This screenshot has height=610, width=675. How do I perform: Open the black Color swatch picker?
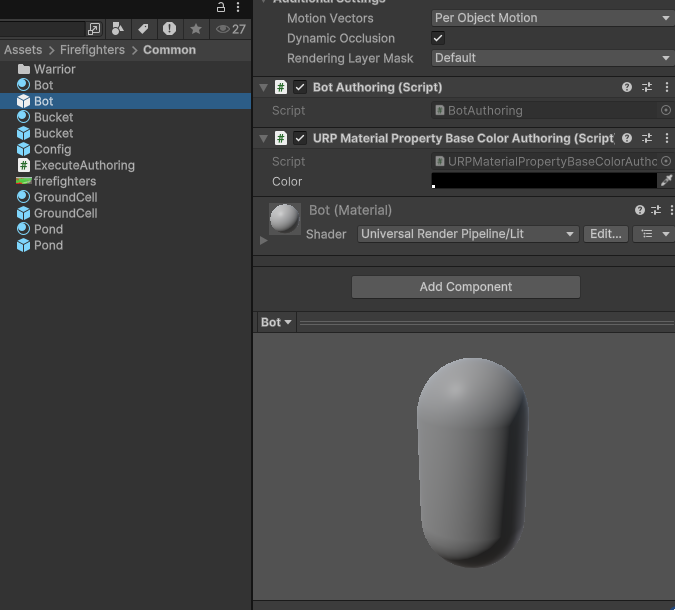tap(544, 181)
